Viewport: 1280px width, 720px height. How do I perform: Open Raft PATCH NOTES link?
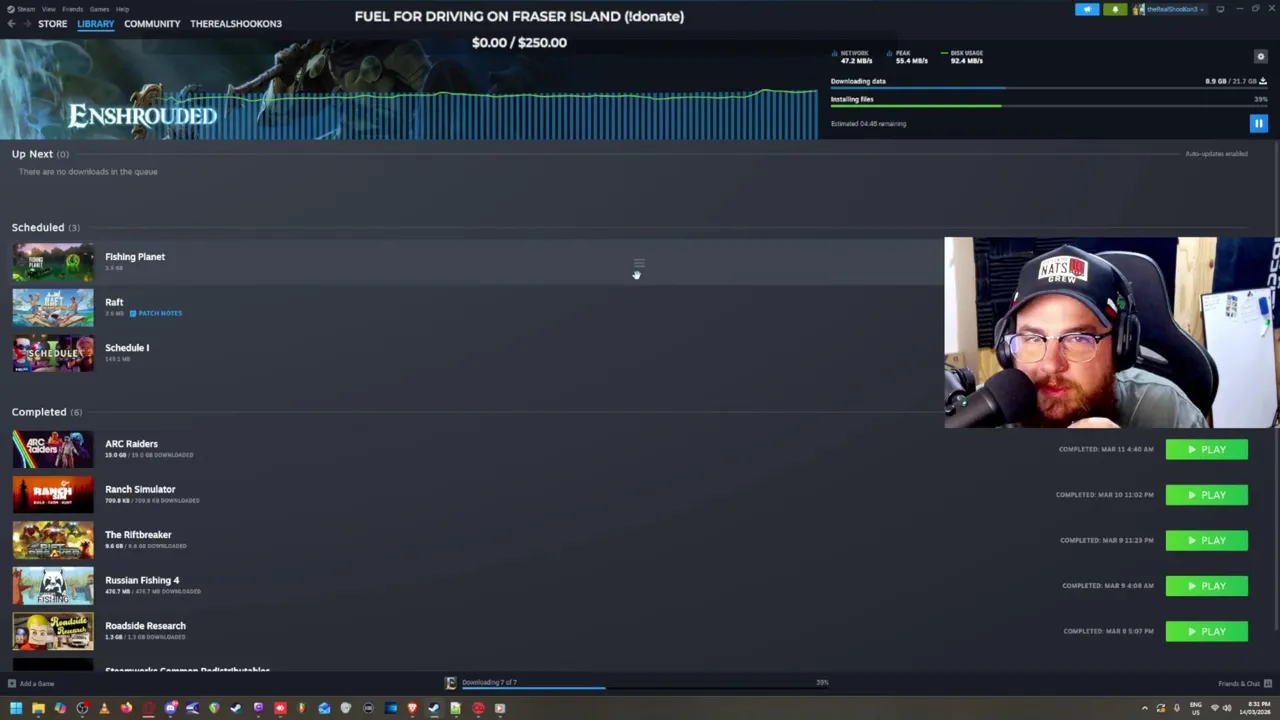(x=156, y=313)
